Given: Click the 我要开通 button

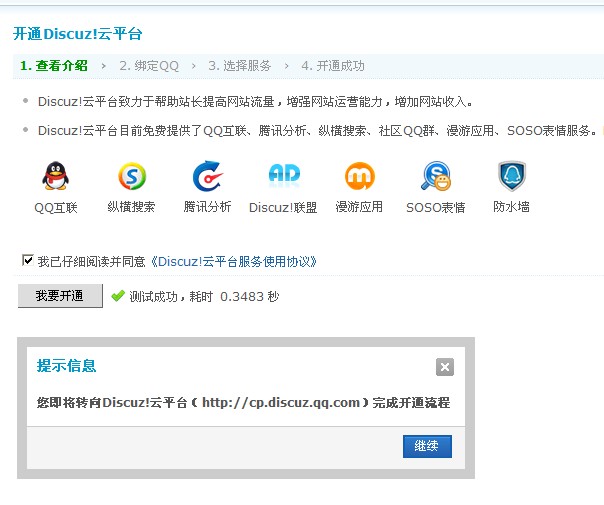Looking at the screenshot, I should [x=60, y=295].
